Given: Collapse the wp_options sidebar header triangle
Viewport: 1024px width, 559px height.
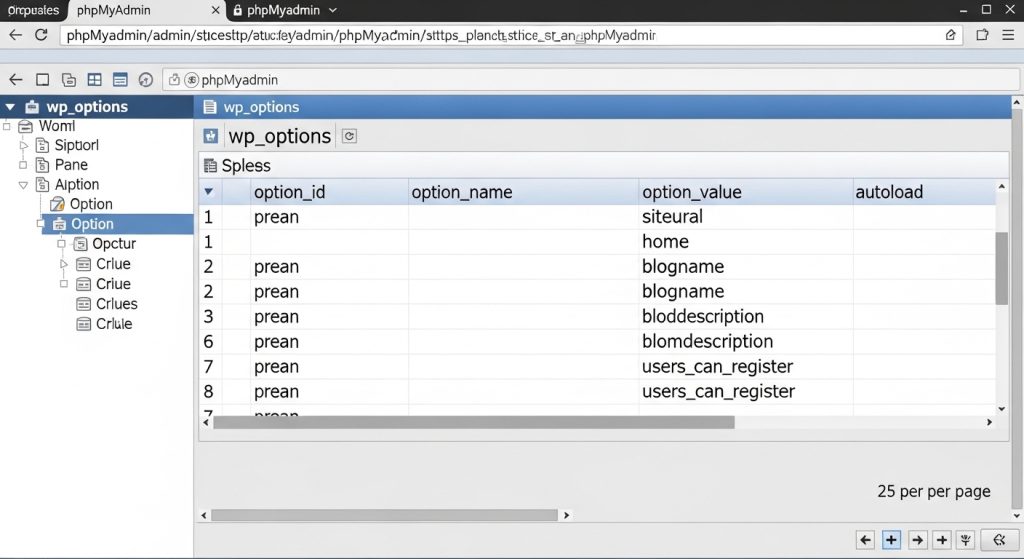Looking at the screenshot, I should 10,106.
